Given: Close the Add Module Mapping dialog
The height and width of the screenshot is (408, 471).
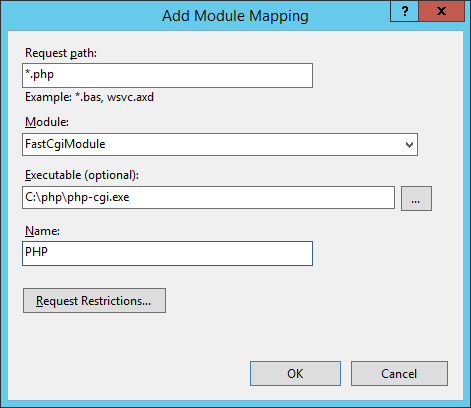Looking at the screenshot, I should click(x=441, y=11).
